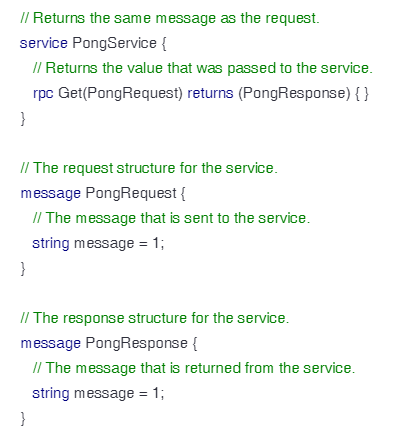This screenshot has width=407, height=438.
Task: Click the message keyword before PongRequest
Action: (x=51, y=194)
